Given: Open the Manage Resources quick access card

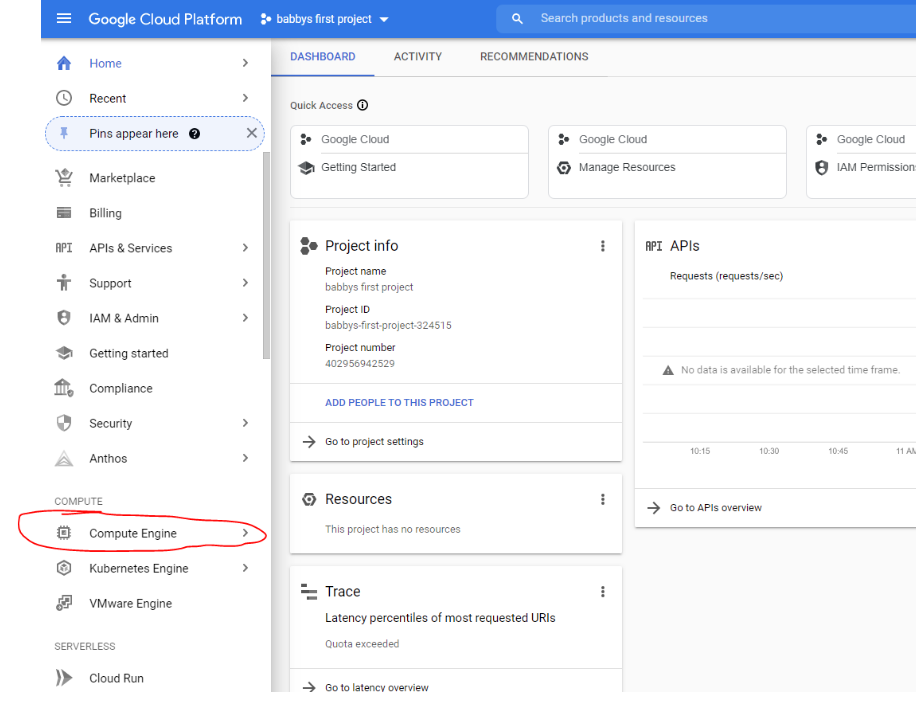Looking at the screenshot, I should (667, 162).
